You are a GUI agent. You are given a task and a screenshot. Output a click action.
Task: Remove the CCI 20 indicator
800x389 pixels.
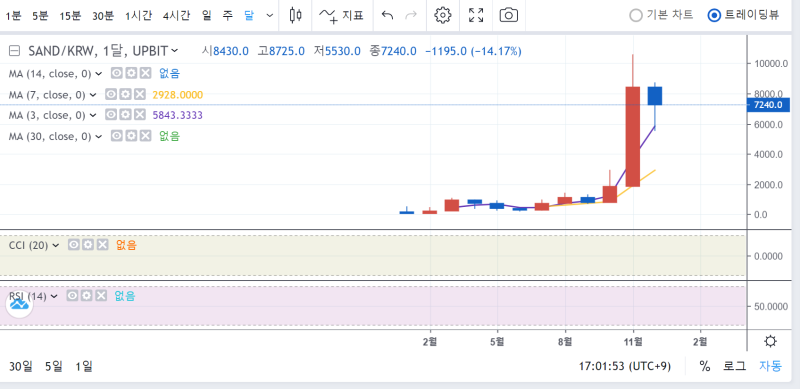tap(103, 245)
